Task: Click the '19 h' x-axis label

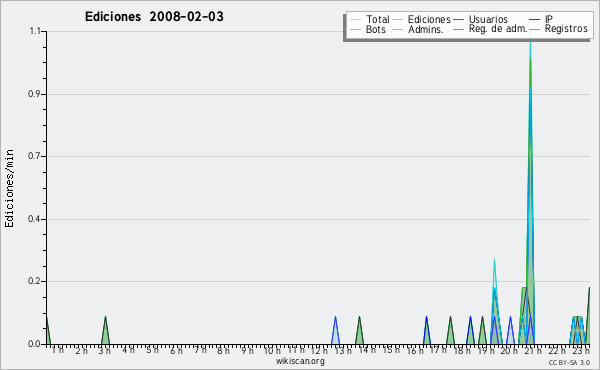Action: 486,350
